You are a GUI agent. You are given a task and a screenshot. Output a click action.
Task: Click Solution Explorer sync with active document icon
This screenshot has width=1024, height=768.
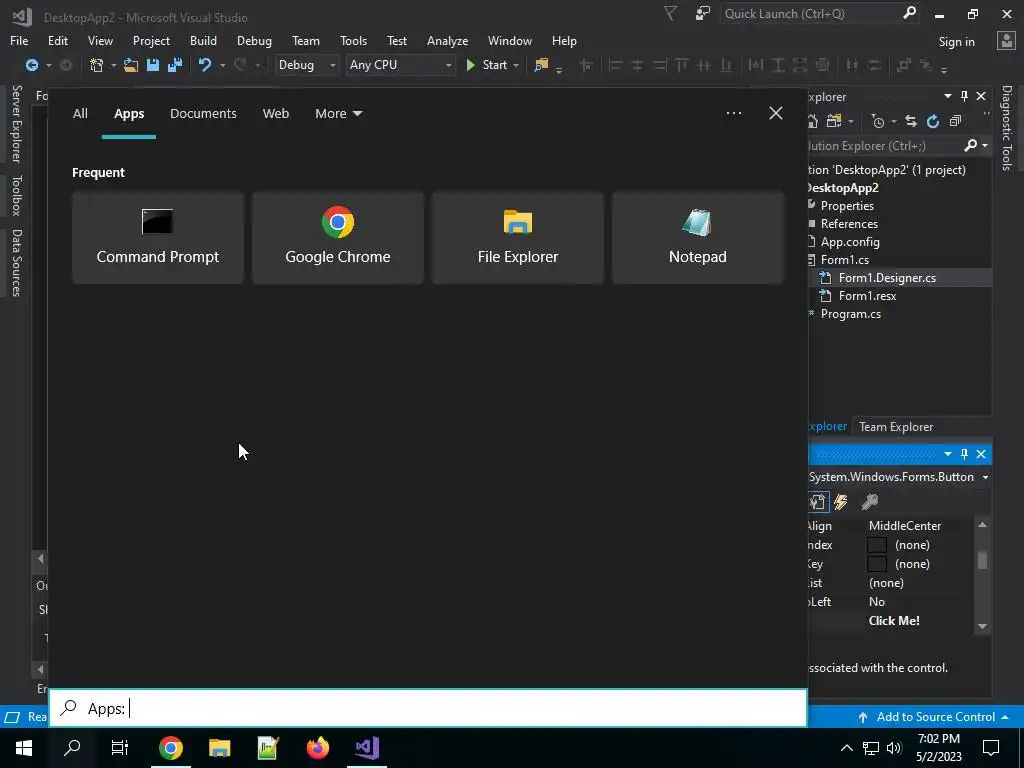pyautogui.click(x=910, y=121)
